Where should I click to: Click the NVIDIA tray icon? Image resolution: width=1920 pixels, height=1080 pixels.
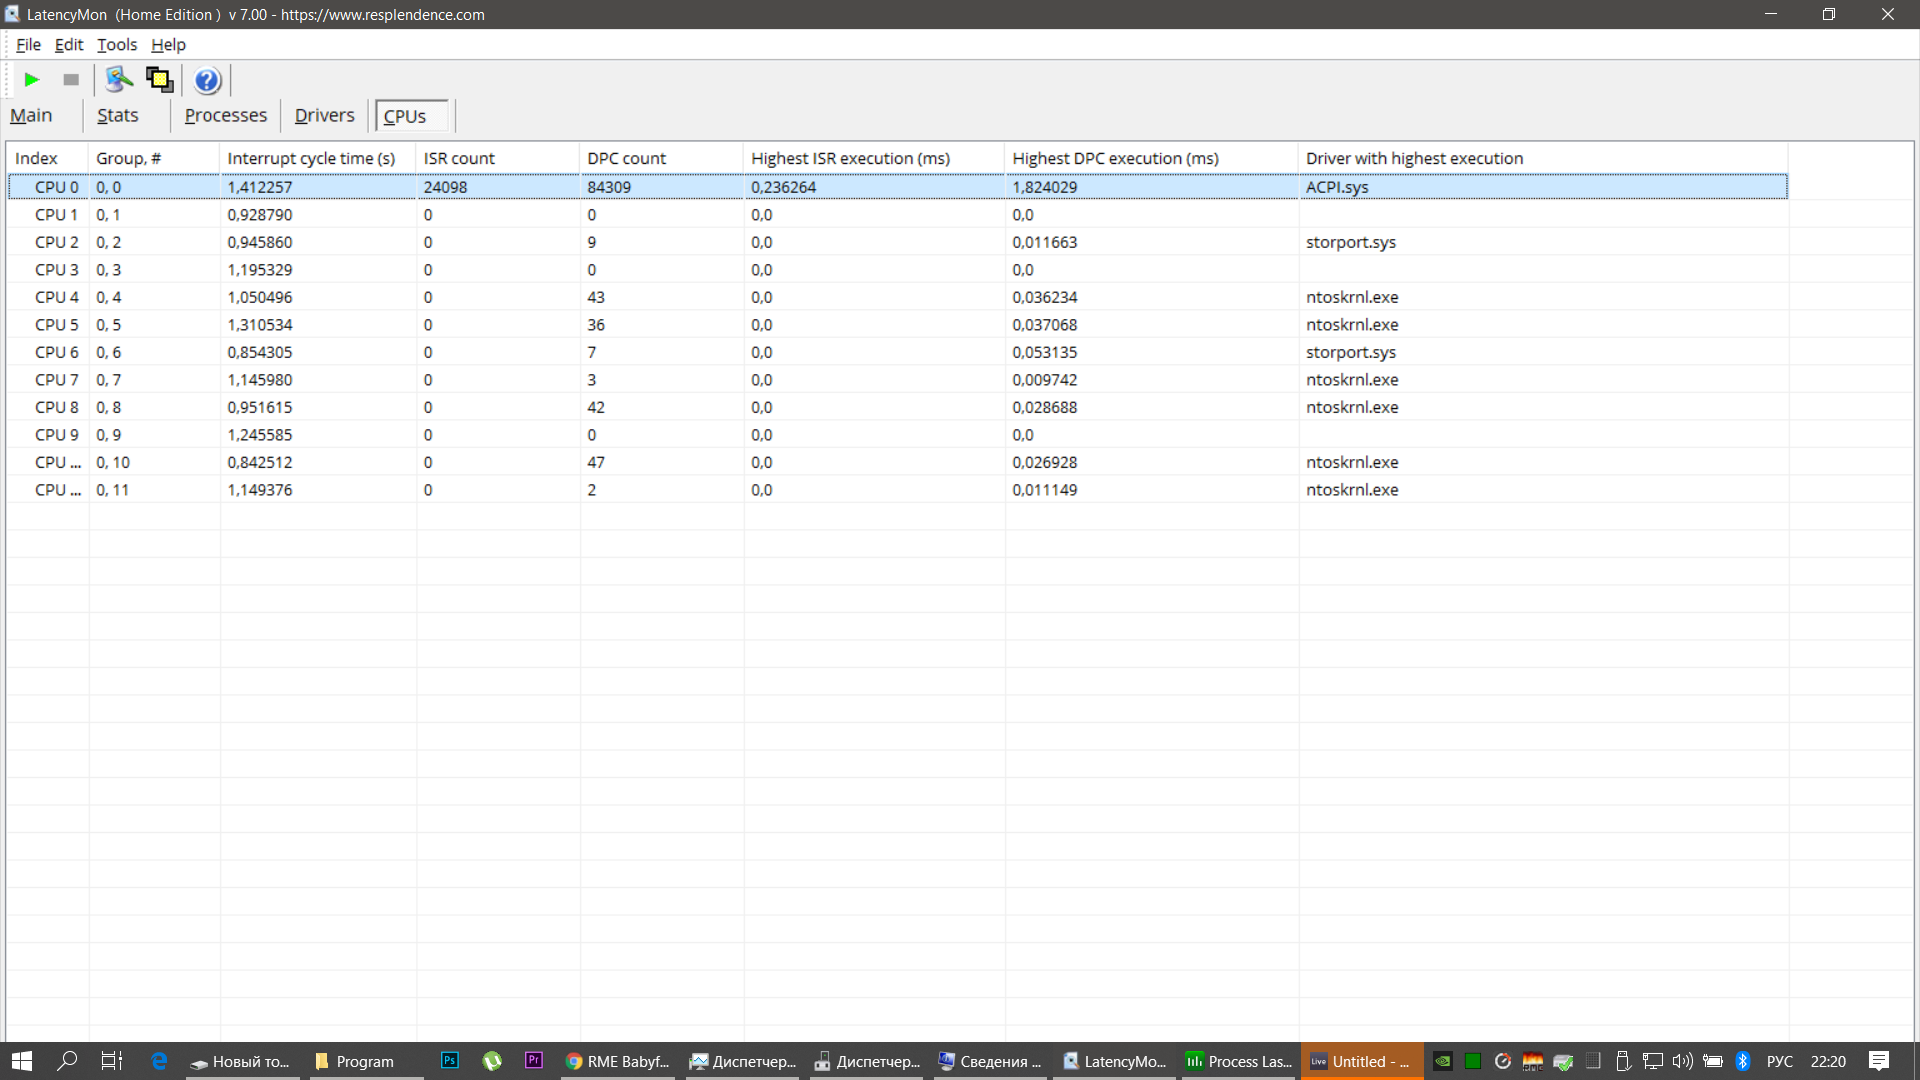1442,1062
